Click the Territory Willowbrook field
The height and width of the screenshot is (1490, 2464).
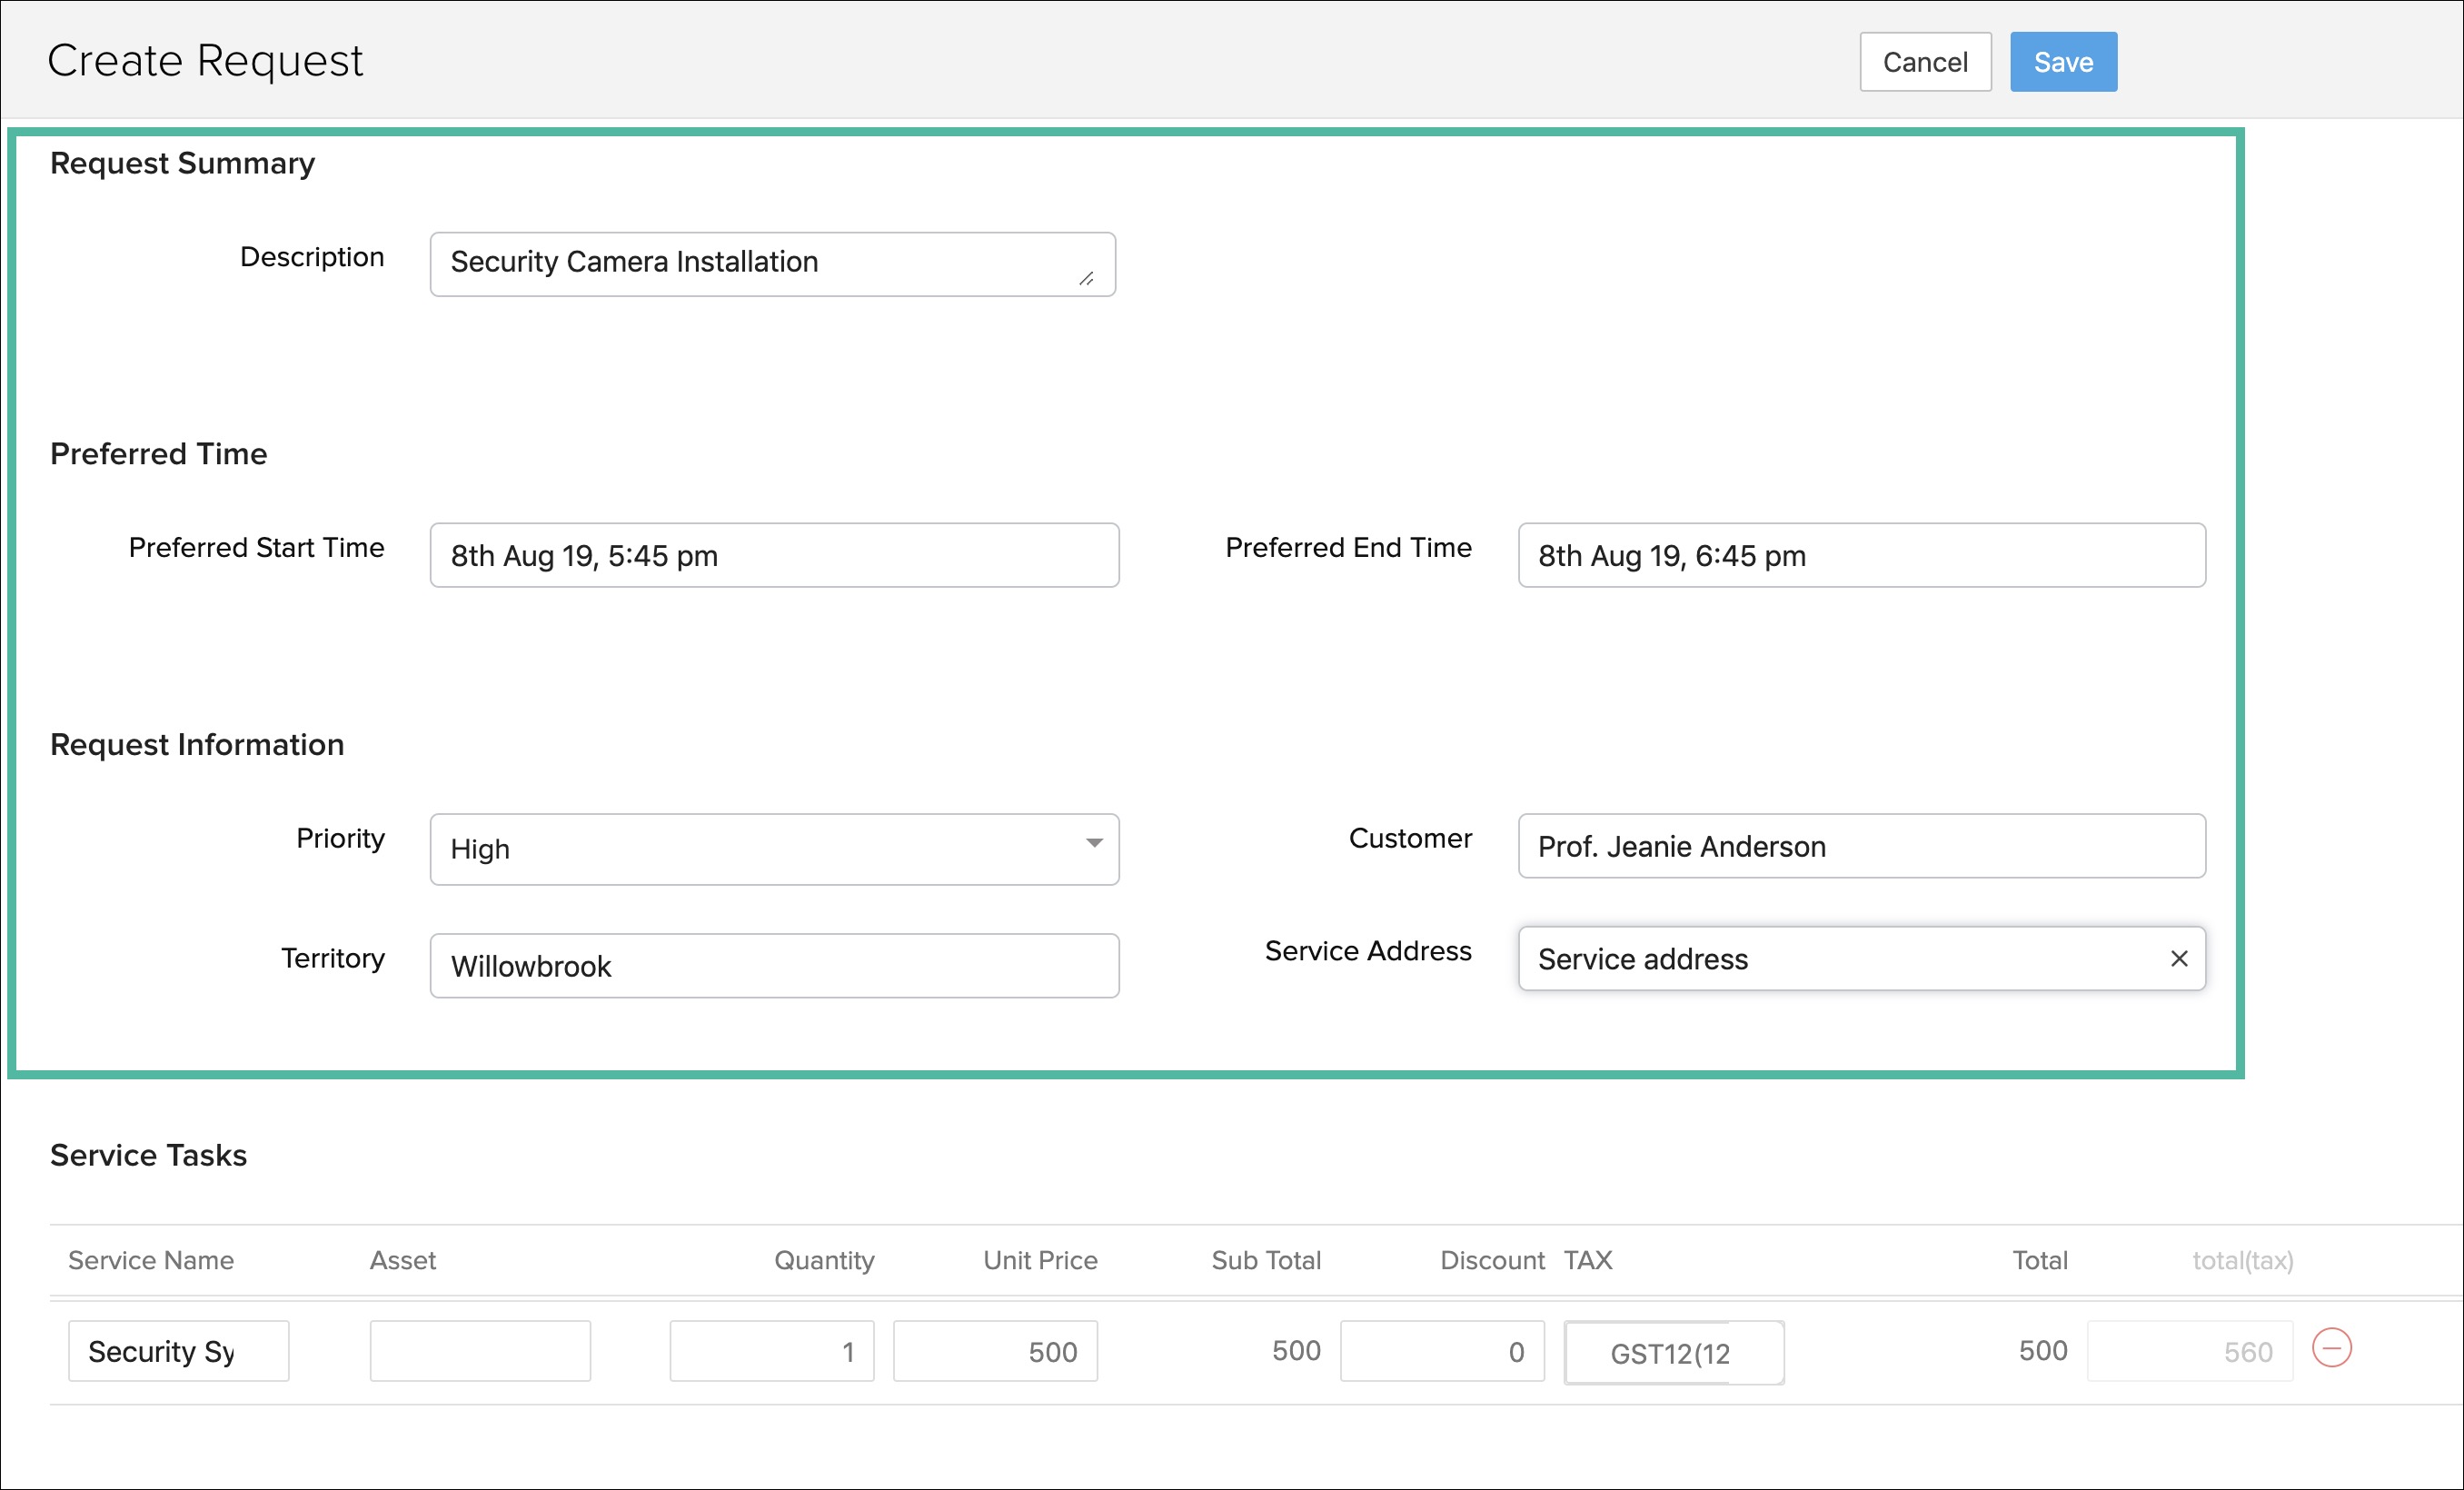(773, 966)
